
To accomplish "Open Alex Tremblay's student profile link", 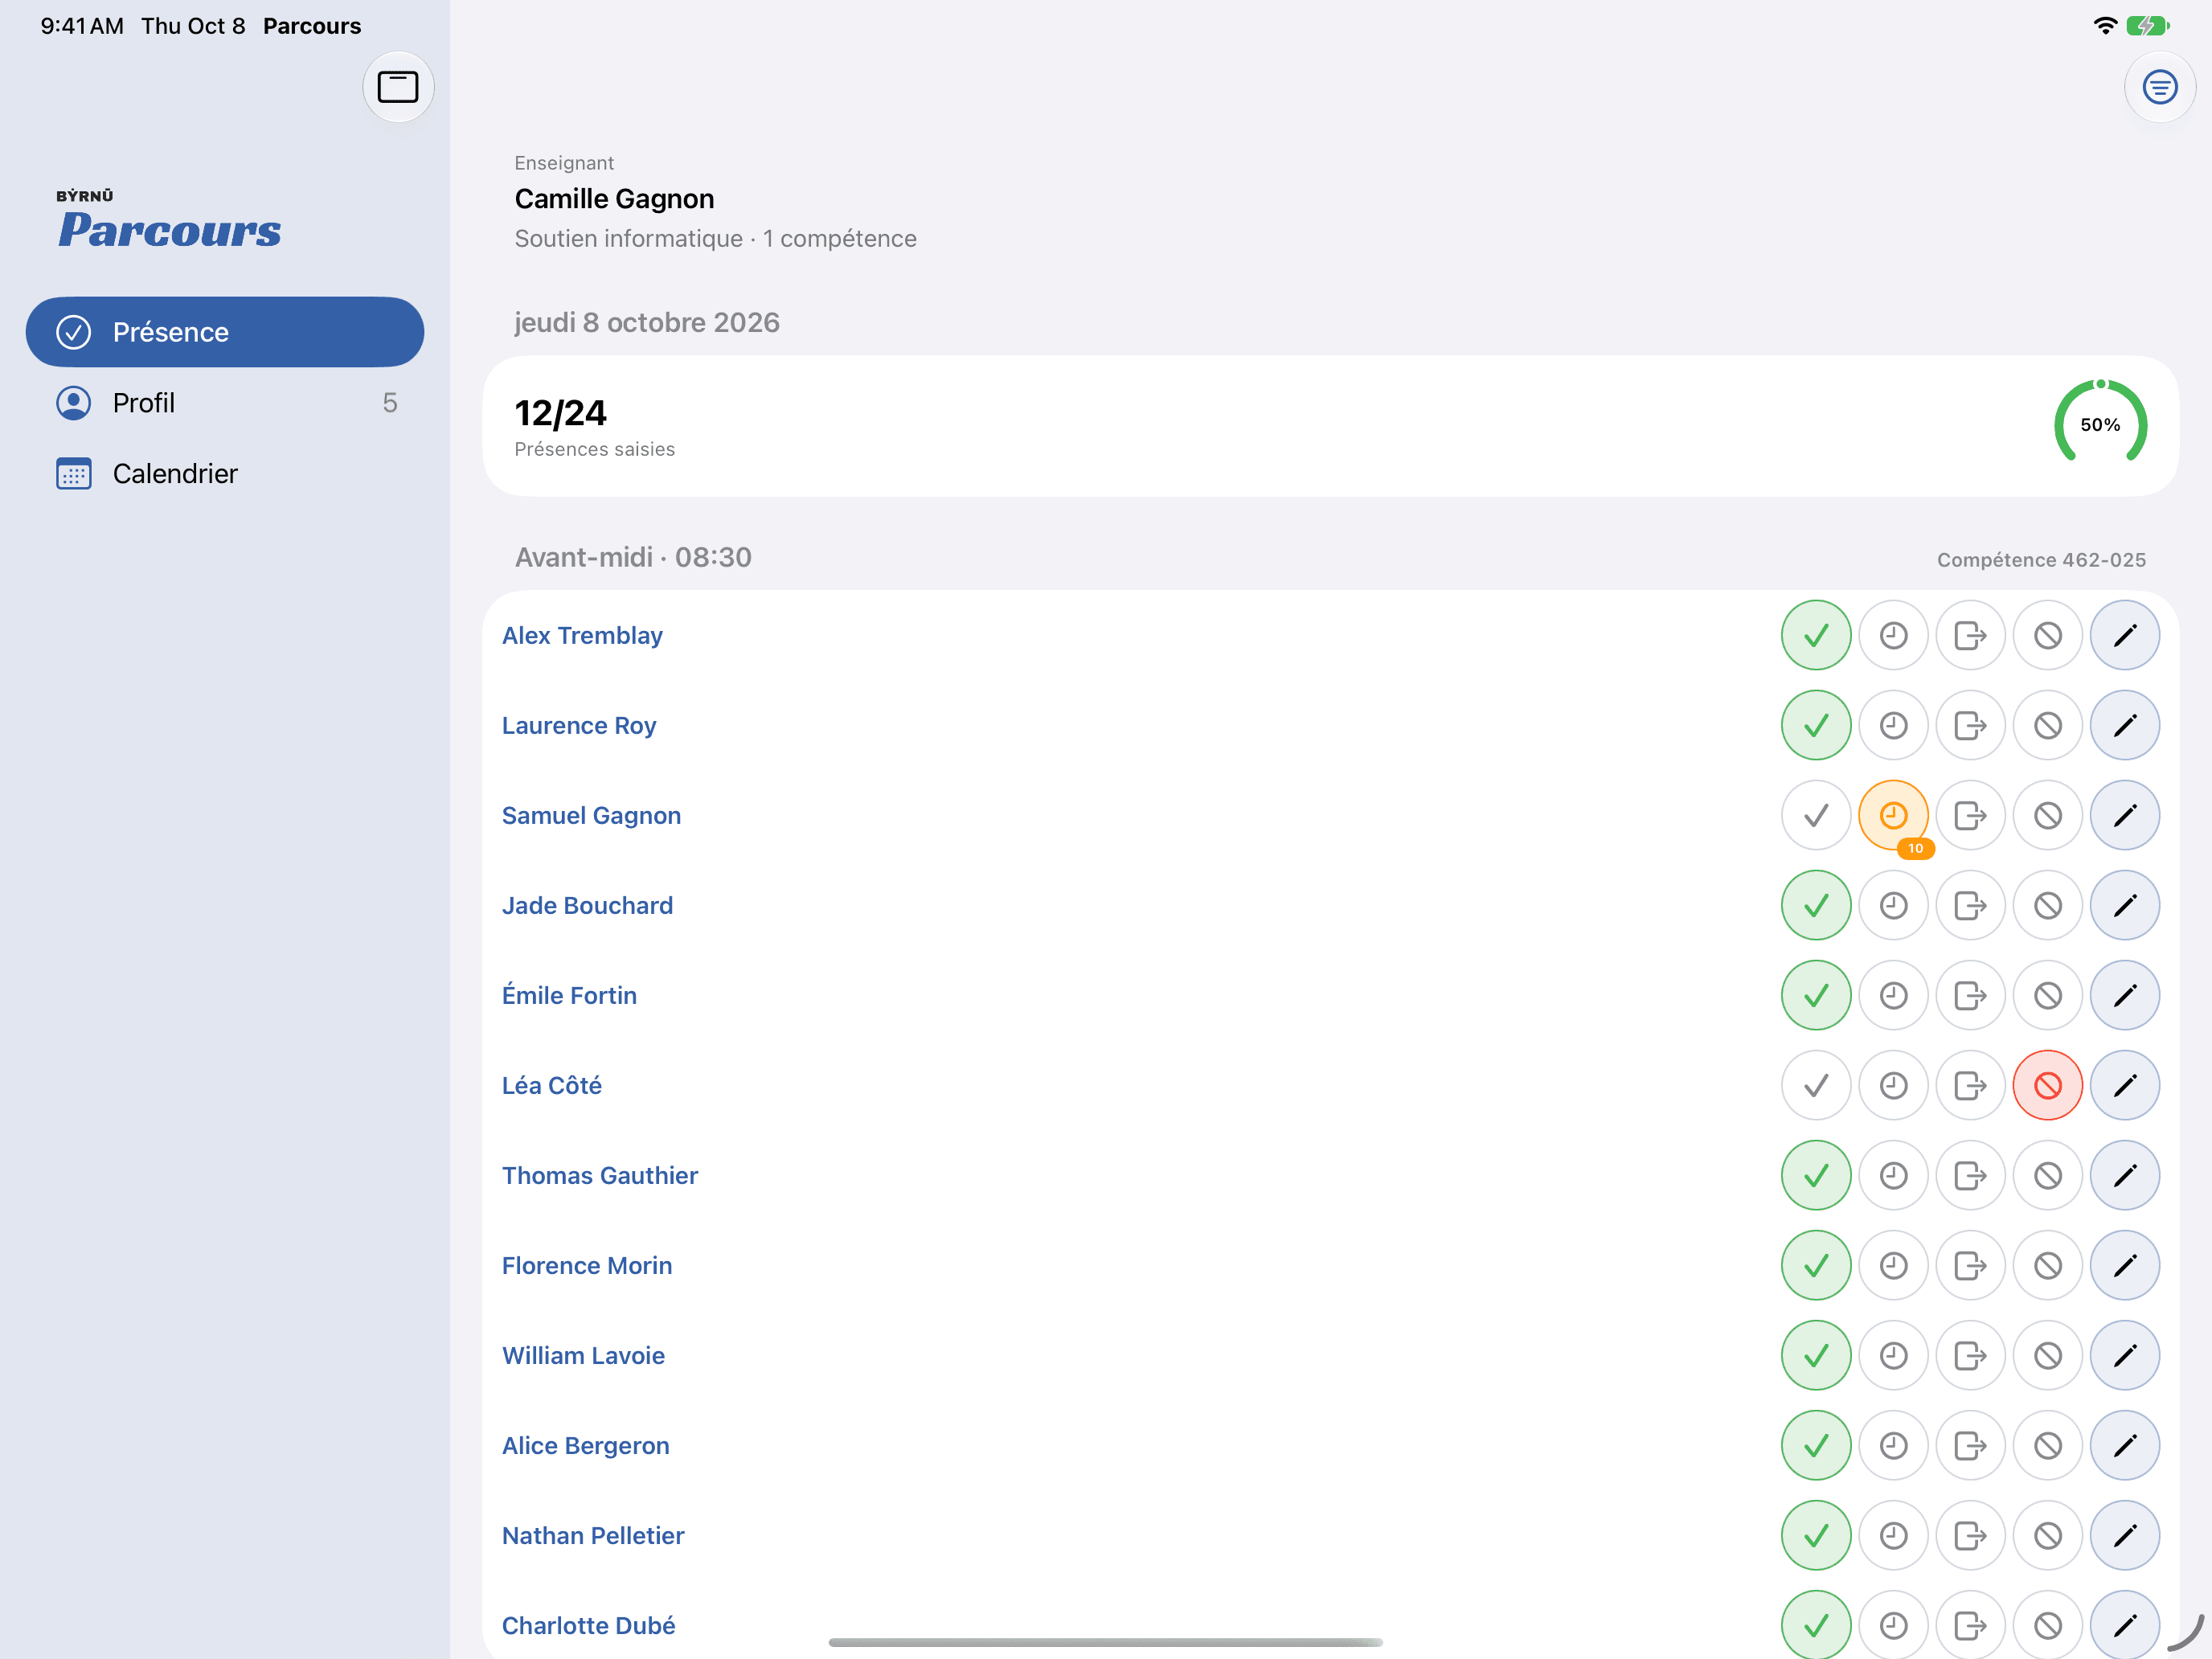I will point(582,635).
